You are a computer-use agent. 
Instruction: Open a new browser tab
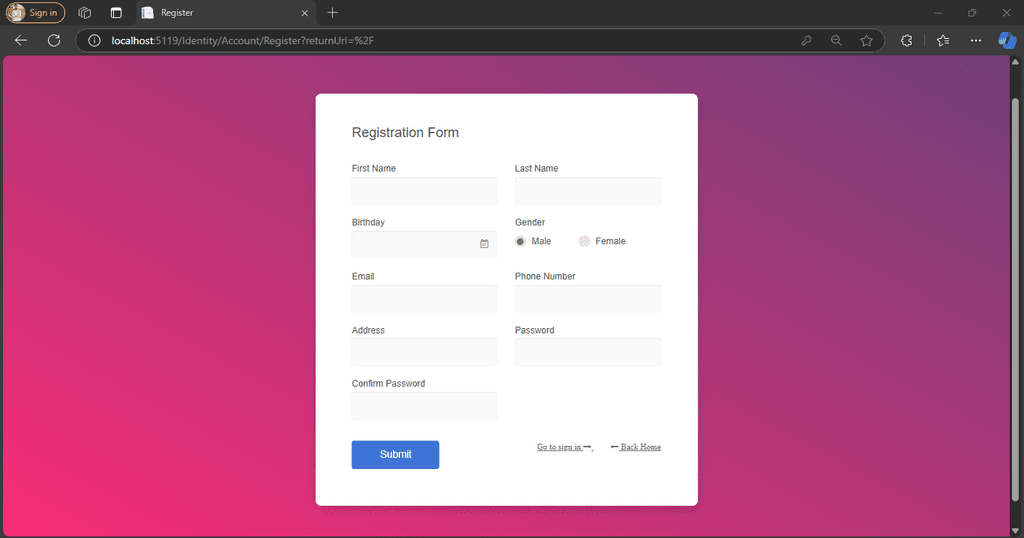tap(332, 12)
